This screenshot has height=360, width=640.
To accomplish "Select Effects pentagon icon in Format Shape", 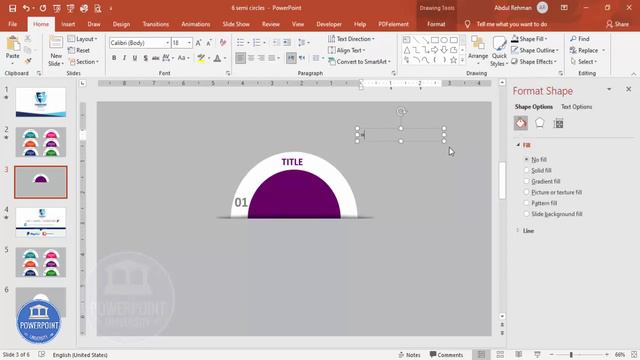I will click(x=540, y=123).
